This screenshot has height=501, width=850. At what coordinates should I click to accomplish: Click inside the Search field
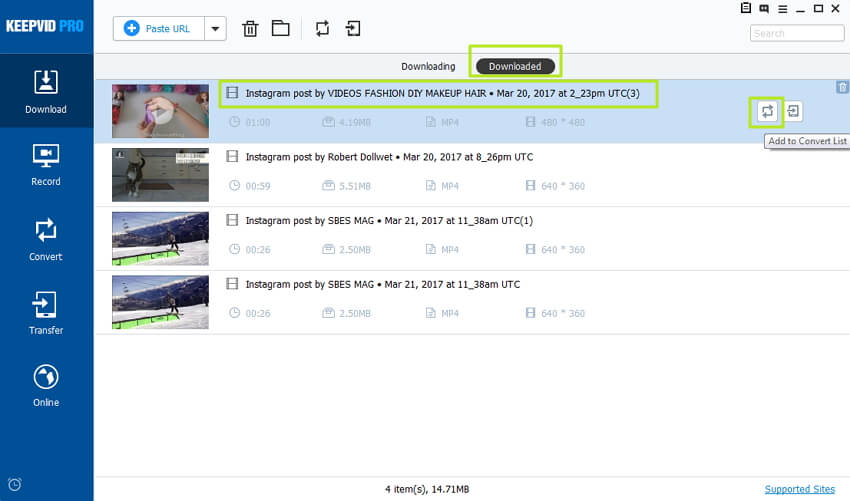[x=797, y=34]
